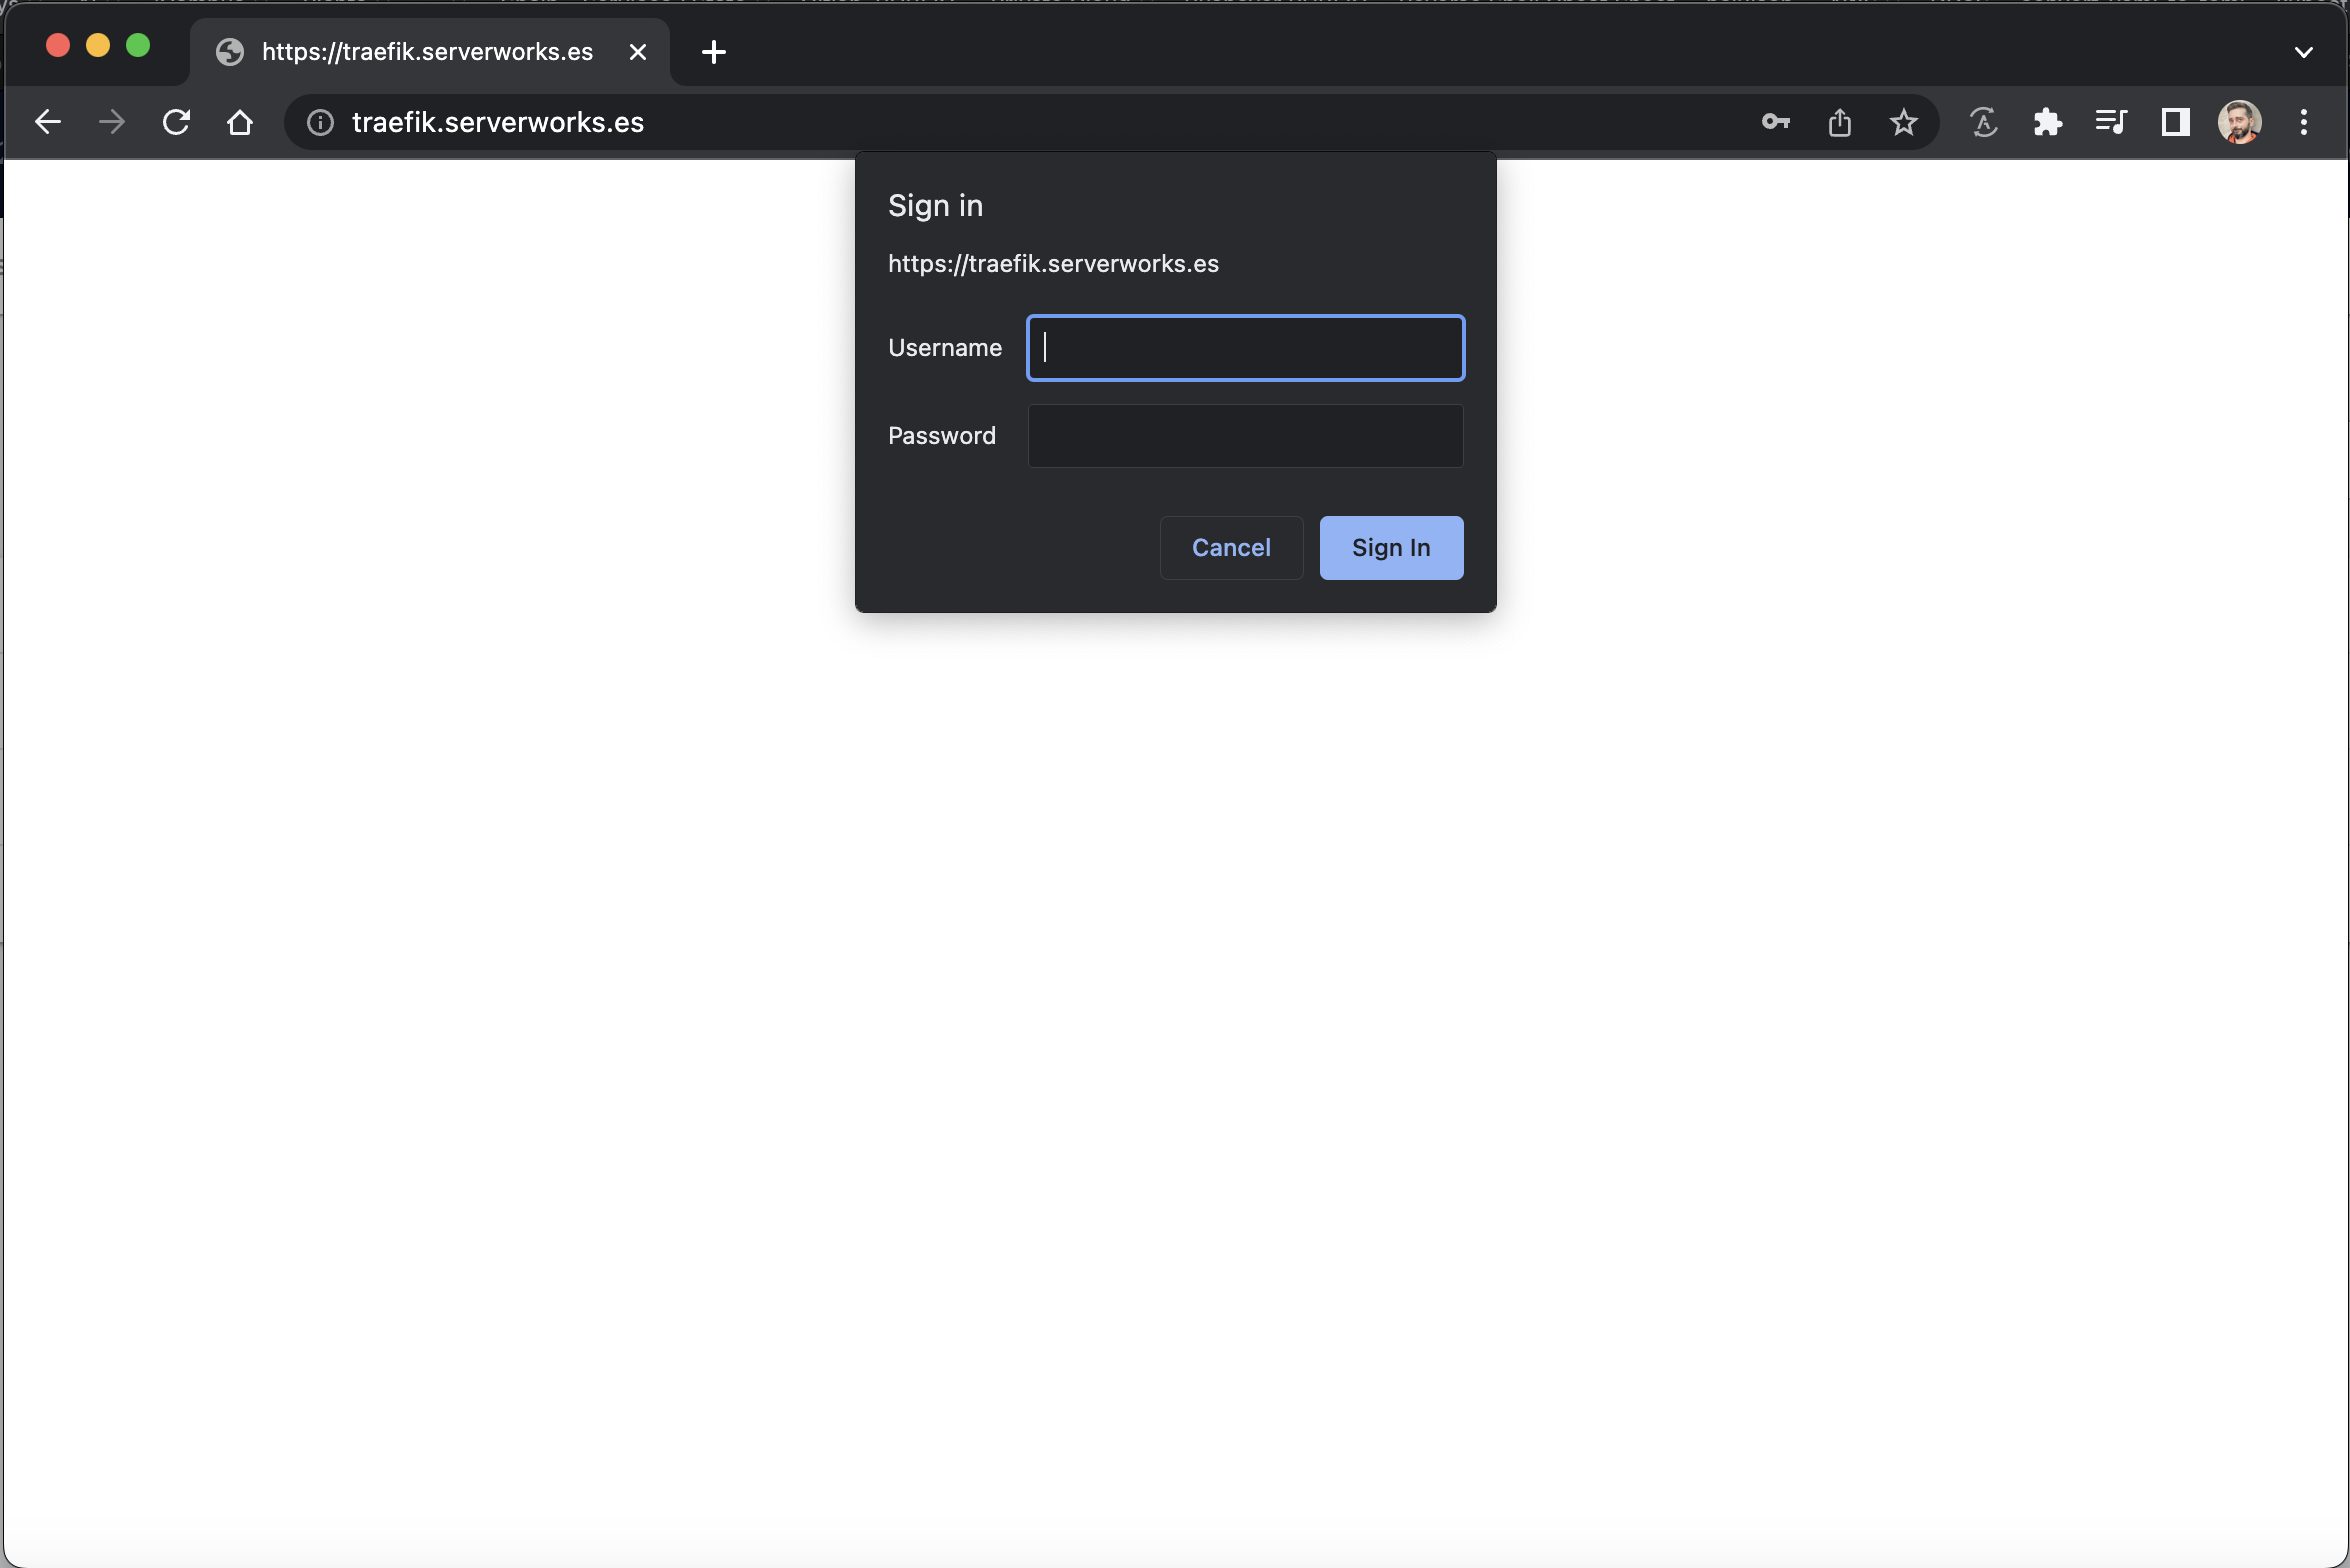Expand the tab search chevron
The image size is (2350, 1568).
coord(2303,52)
